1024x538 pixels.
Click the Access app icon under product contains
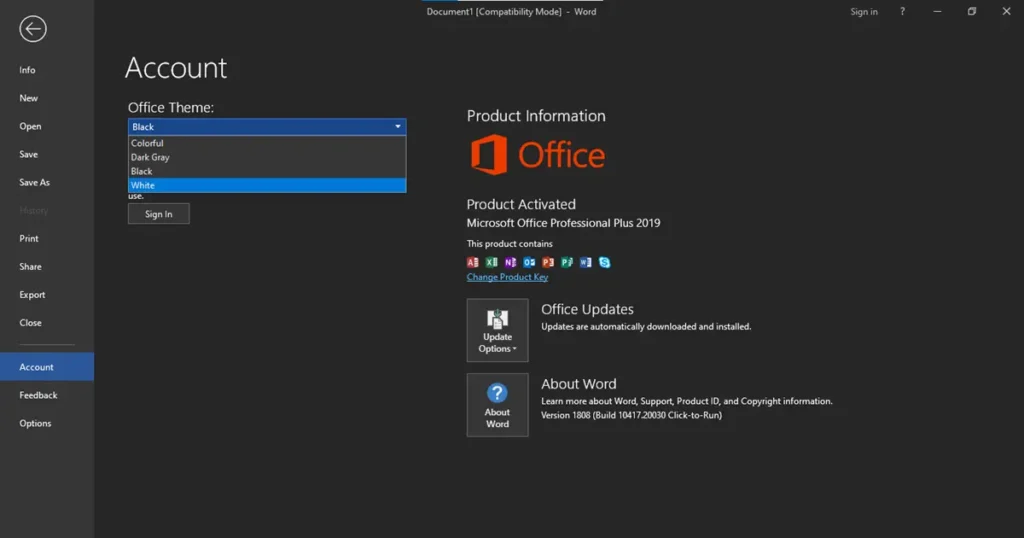click(473, 262)
